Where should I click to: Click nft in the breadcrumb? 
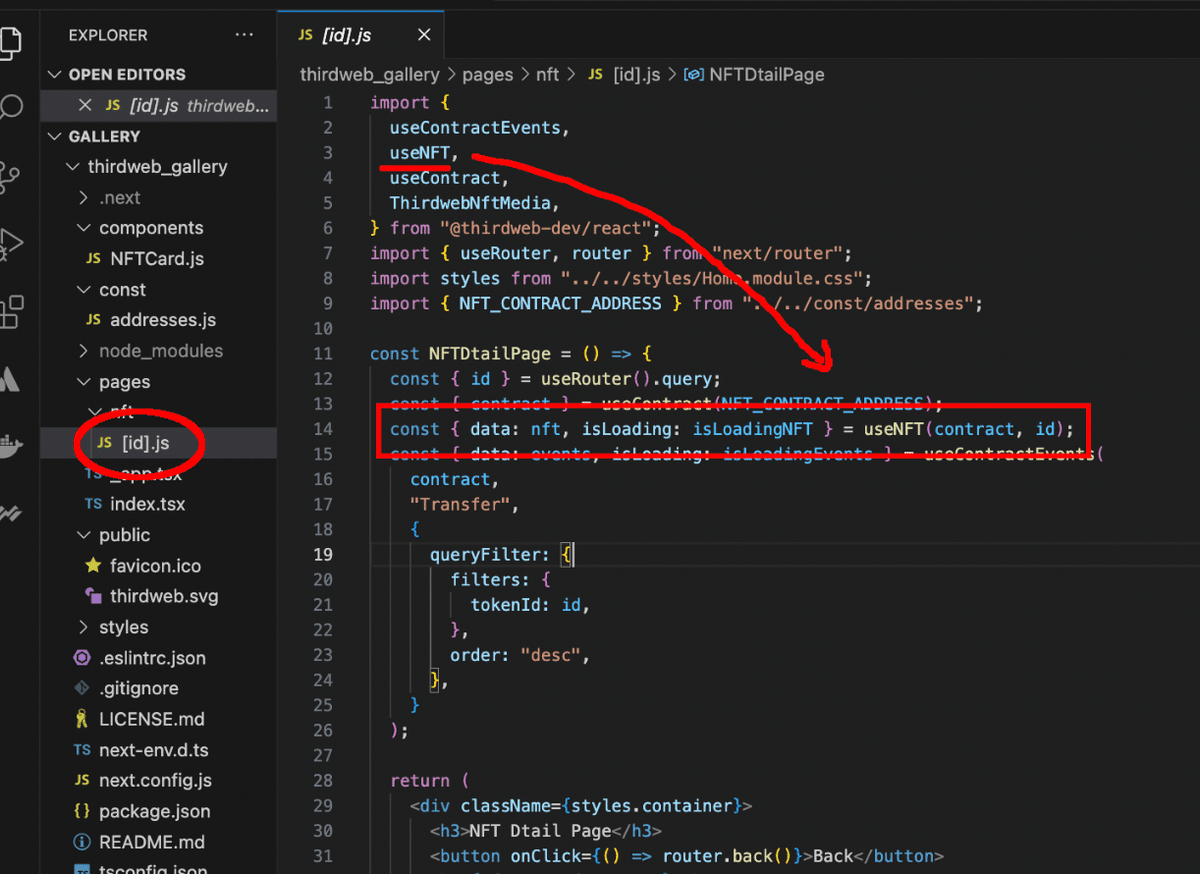click(x=548, y=74)
